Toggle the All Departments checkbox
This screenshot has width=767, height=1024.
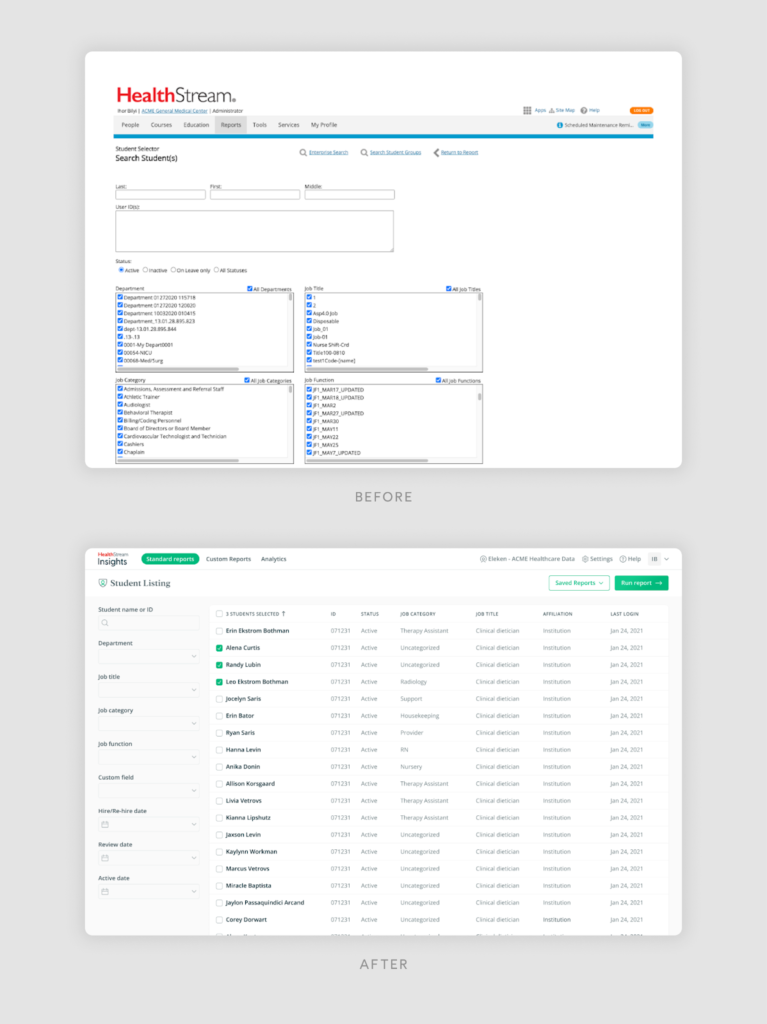click(x=250, y=289)
